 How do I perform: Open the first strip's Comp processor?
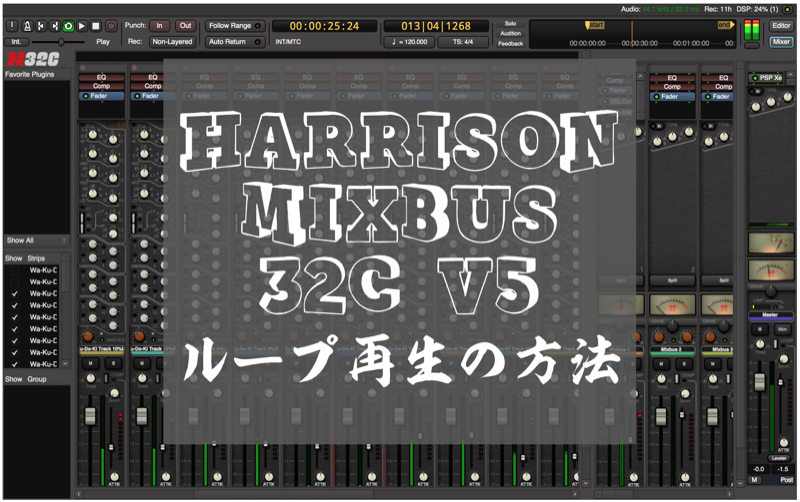[x=101, y=86]
